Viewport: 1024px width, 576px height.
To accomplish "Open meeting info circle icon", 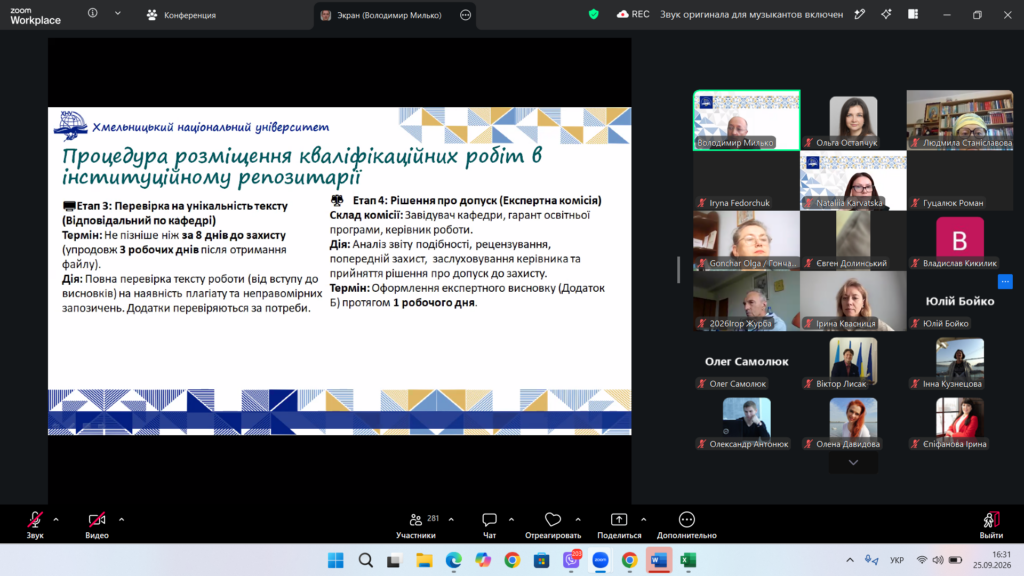I will pos(93,13).
